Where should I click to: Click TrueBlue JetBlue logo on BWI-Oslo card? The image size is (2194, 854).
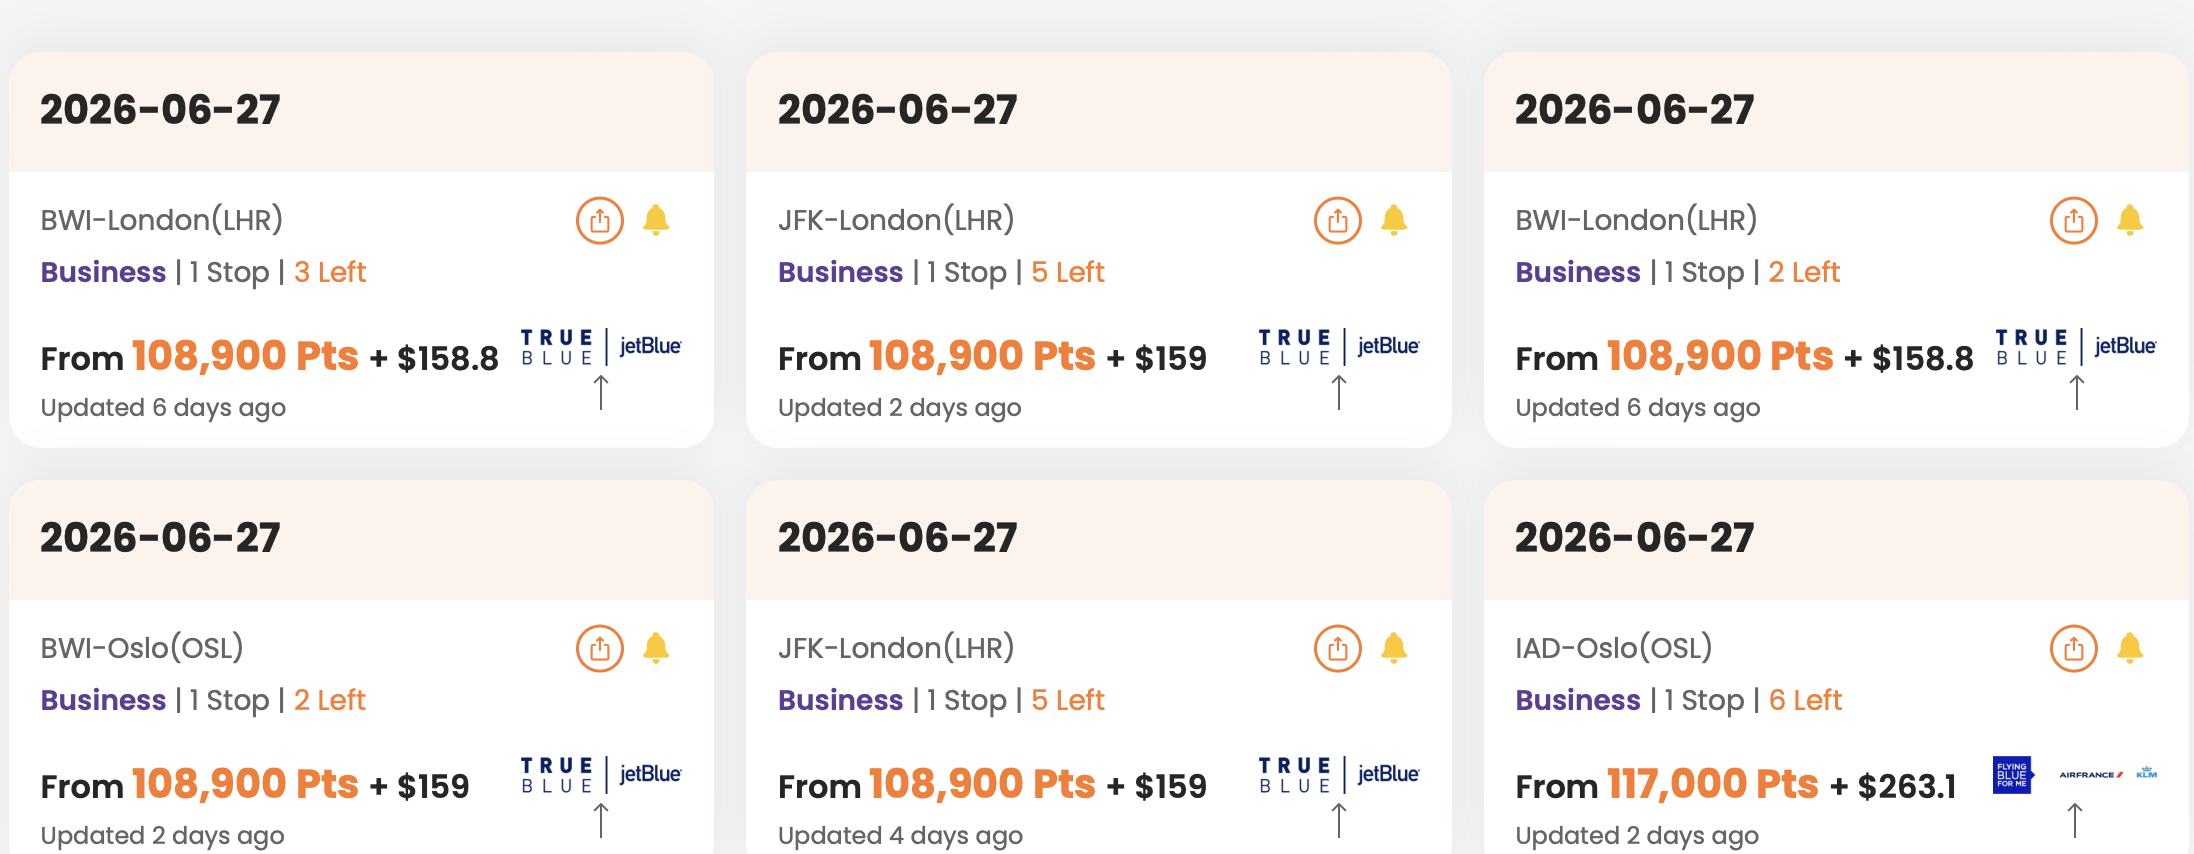pyautogui.click(x=600, y=774)
